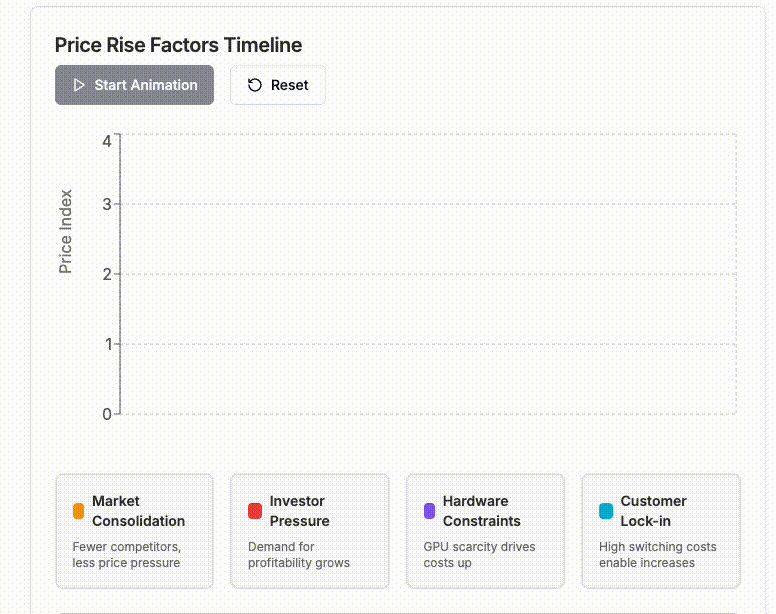Click 'High switching costs enable increases' description
Viewport: 776px width, 614px height.
658,555
